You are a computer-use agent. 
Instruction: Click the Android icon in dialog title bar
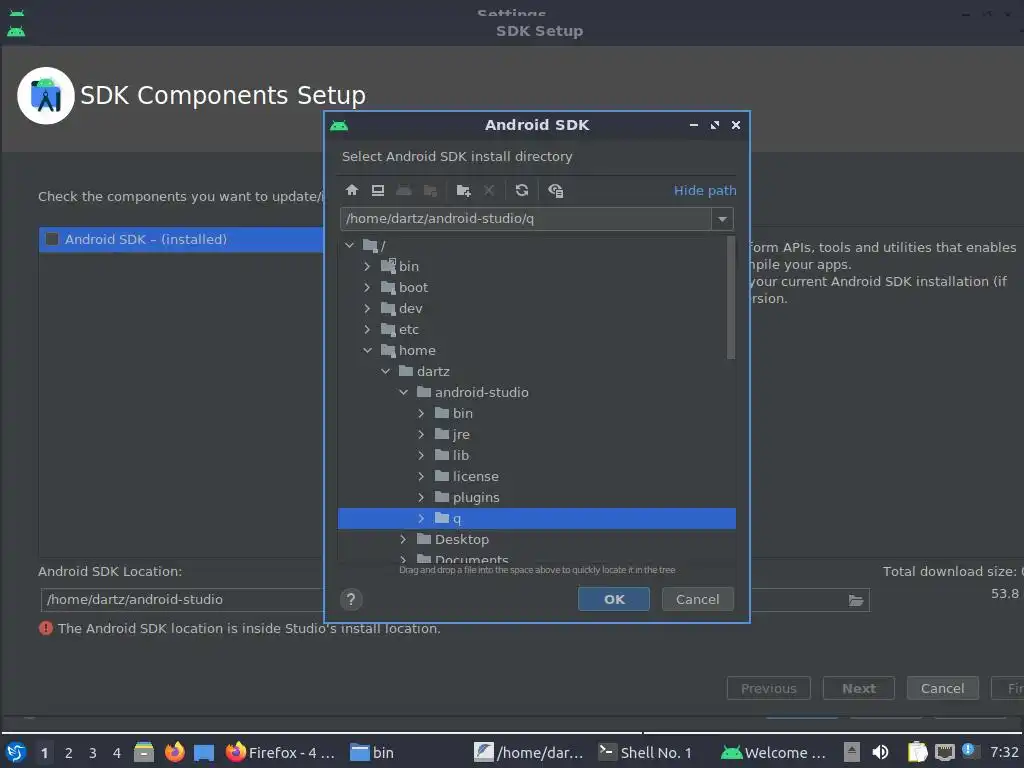click(339, 125)
